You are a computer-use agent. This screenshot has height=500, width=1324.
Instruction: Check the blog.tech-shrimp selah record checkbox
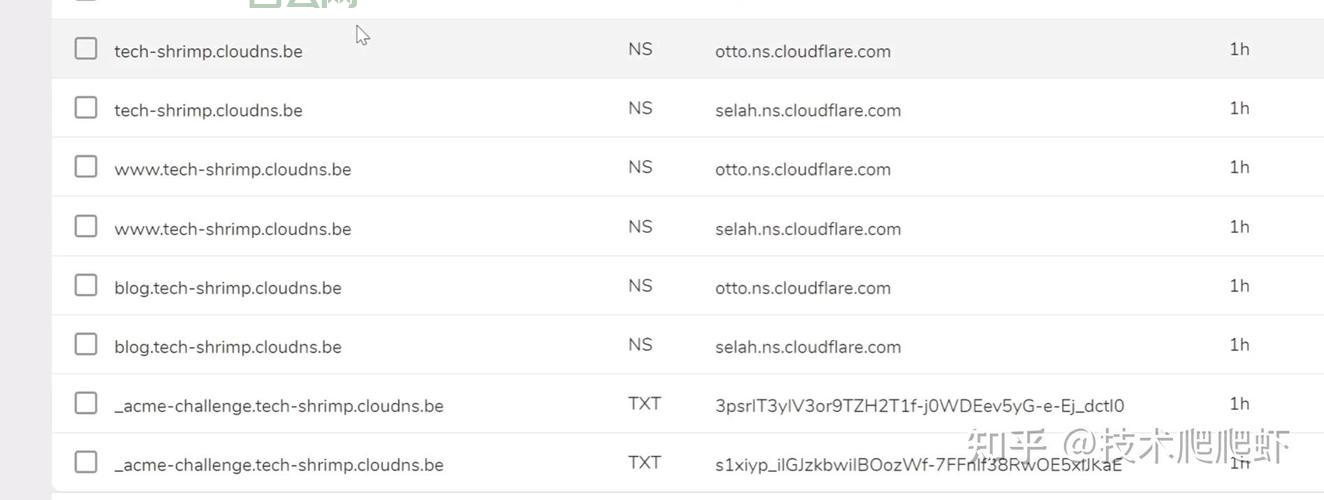pyautogui.click(x=86, y=344)
